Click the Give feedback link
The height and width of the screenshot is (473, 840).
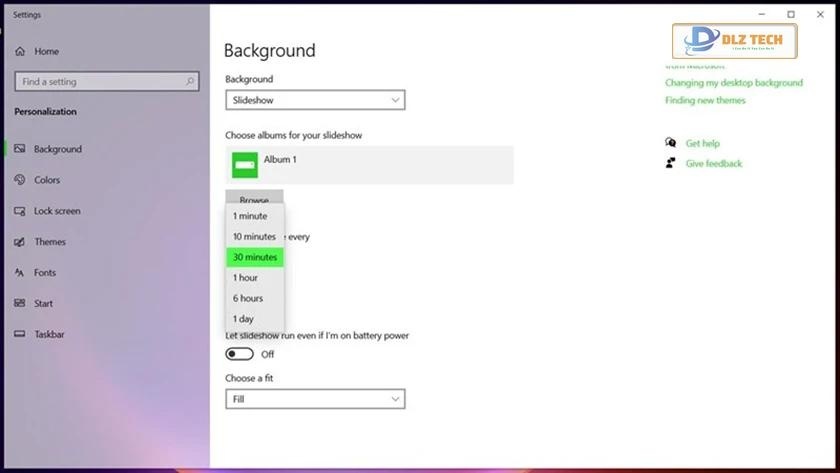[x=713, y=163]
